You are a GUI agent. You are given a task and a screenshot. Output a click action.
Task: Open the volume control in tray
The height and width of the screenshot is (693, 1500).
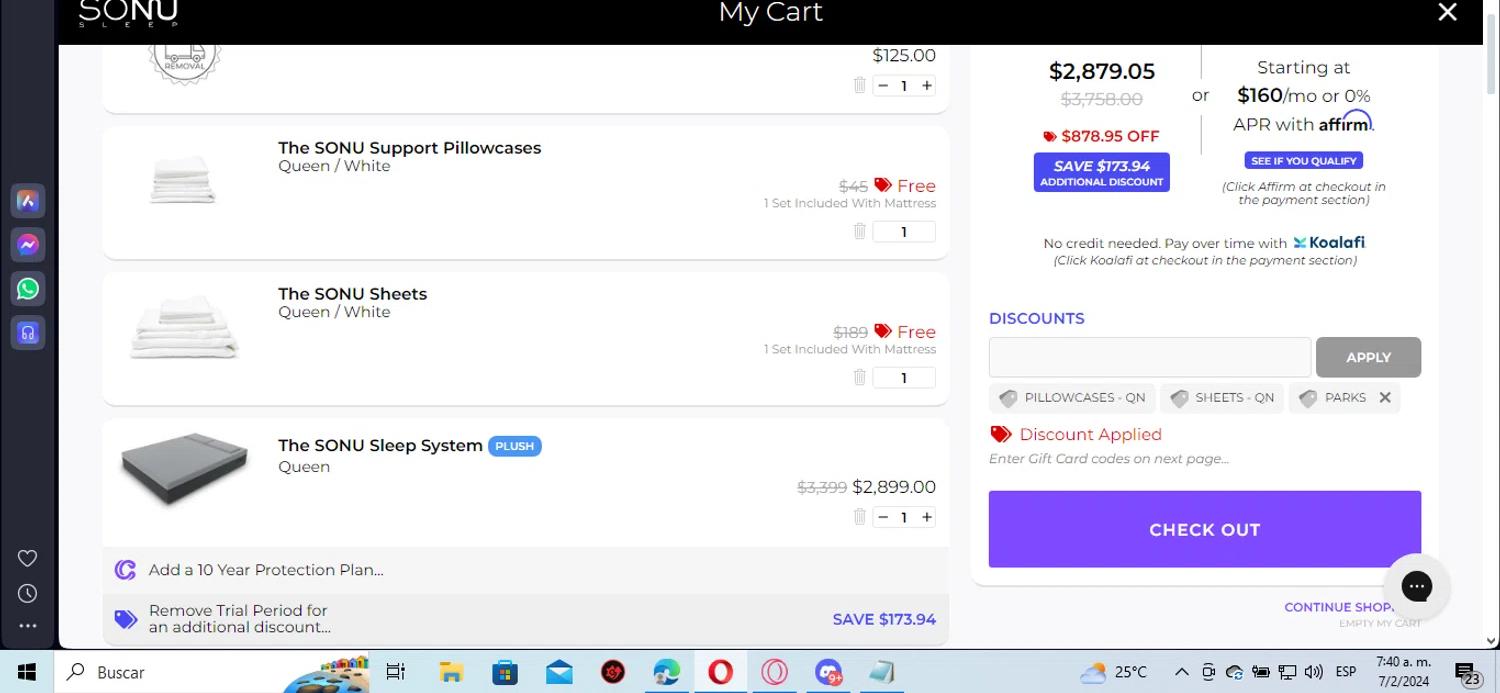pos(1314,672)
